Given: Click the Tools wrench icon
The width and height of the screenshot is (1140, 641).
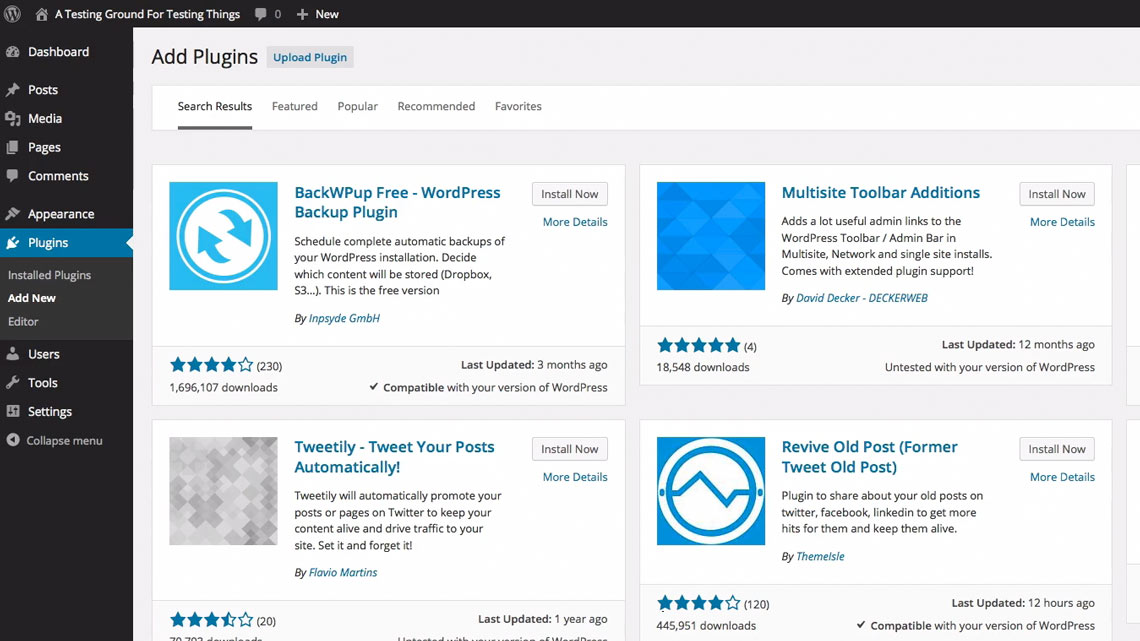Looking at the screenshot, I should [x=12, y=382].
